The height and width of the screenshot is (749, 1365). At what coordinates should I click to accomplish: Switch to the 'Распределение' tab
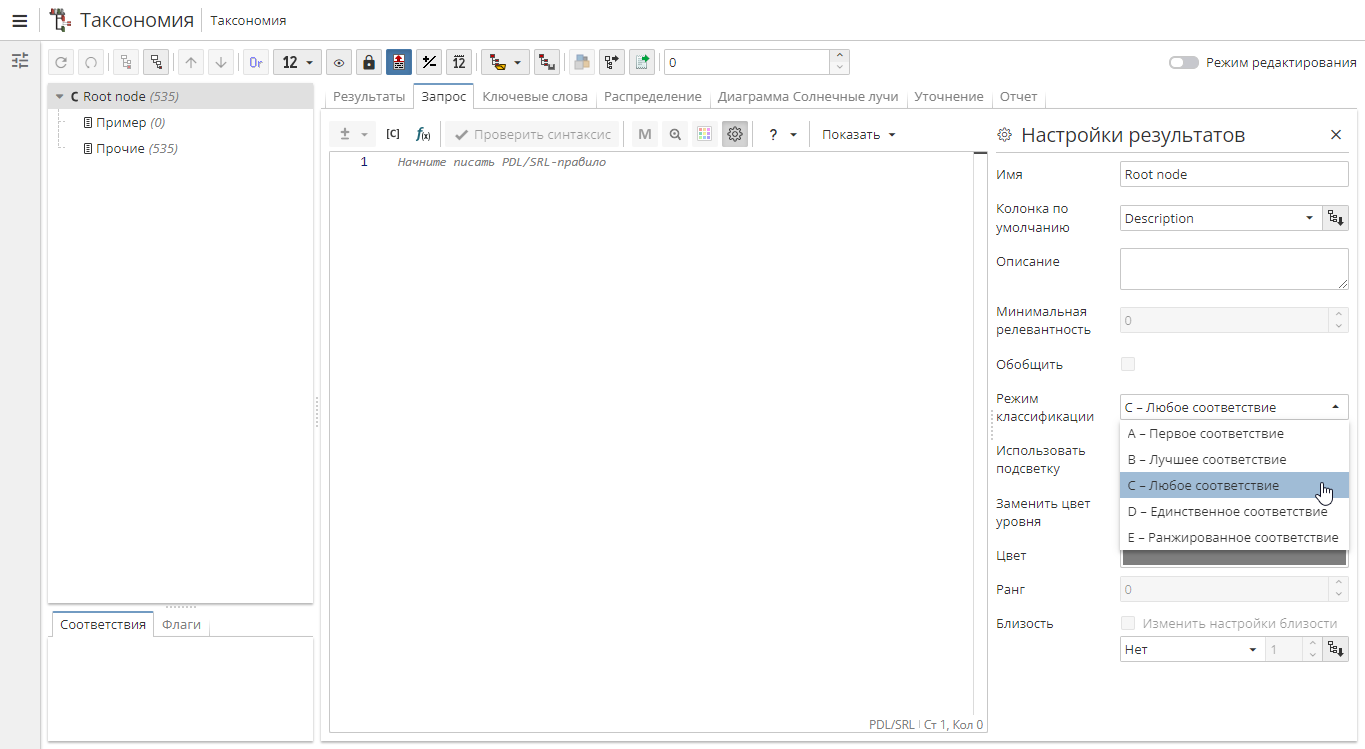click(652, 97)
